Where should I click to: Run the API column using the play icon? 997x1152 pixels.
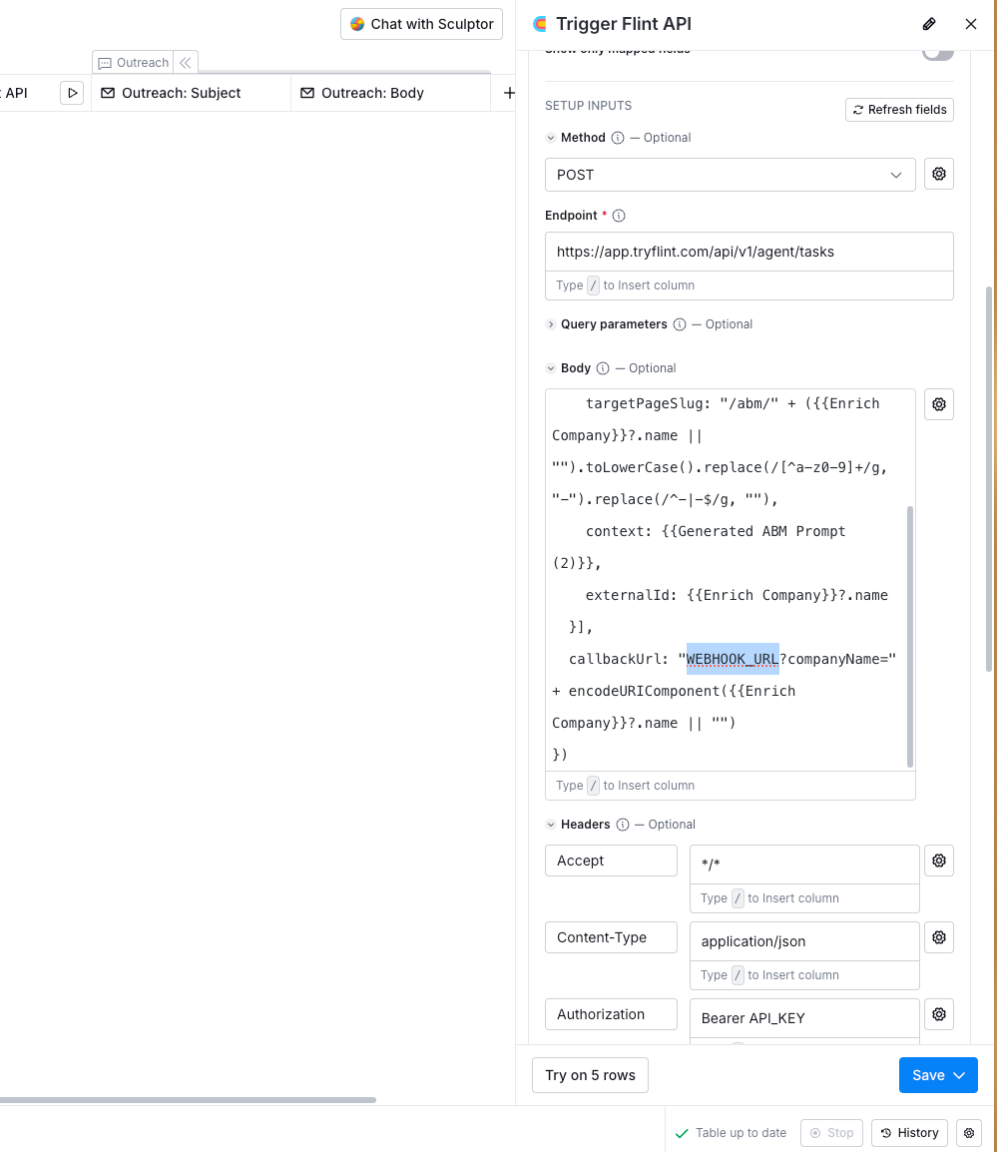[71, 92]
